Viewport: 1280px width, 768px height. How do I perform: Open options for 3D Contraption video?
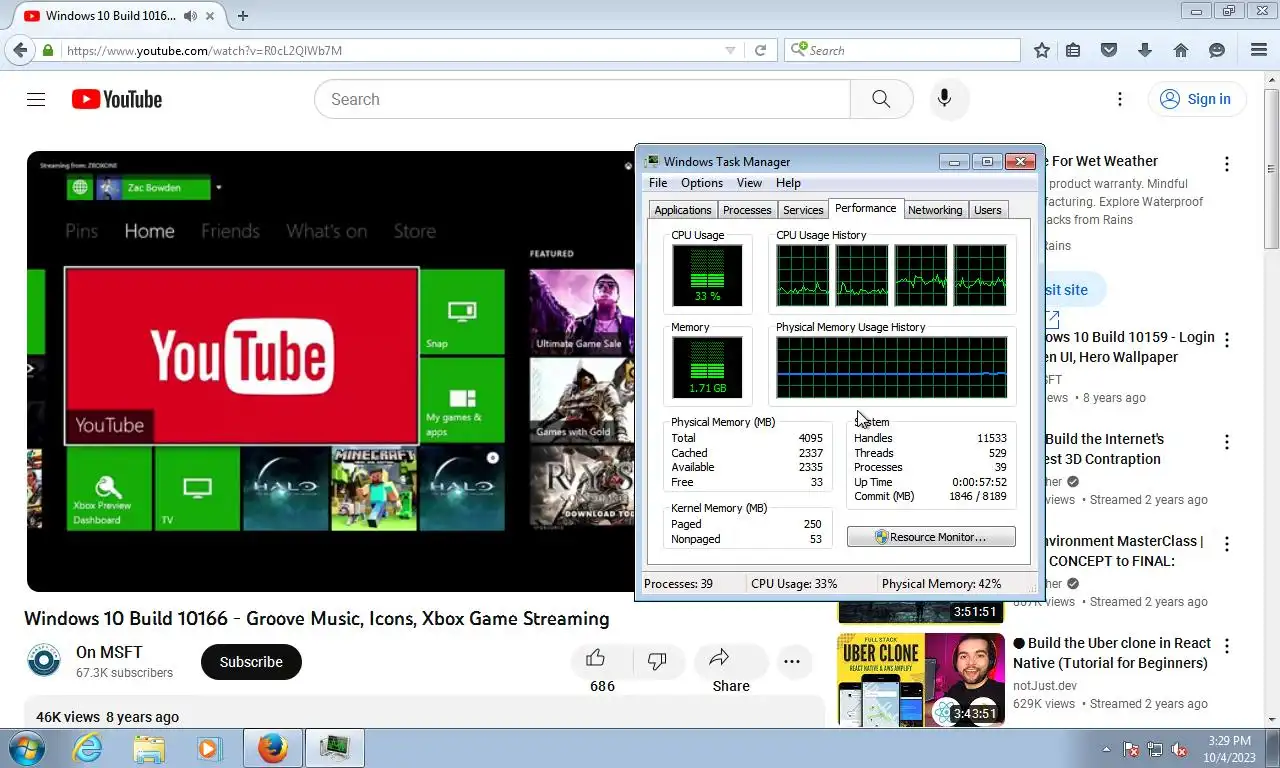1227,442
